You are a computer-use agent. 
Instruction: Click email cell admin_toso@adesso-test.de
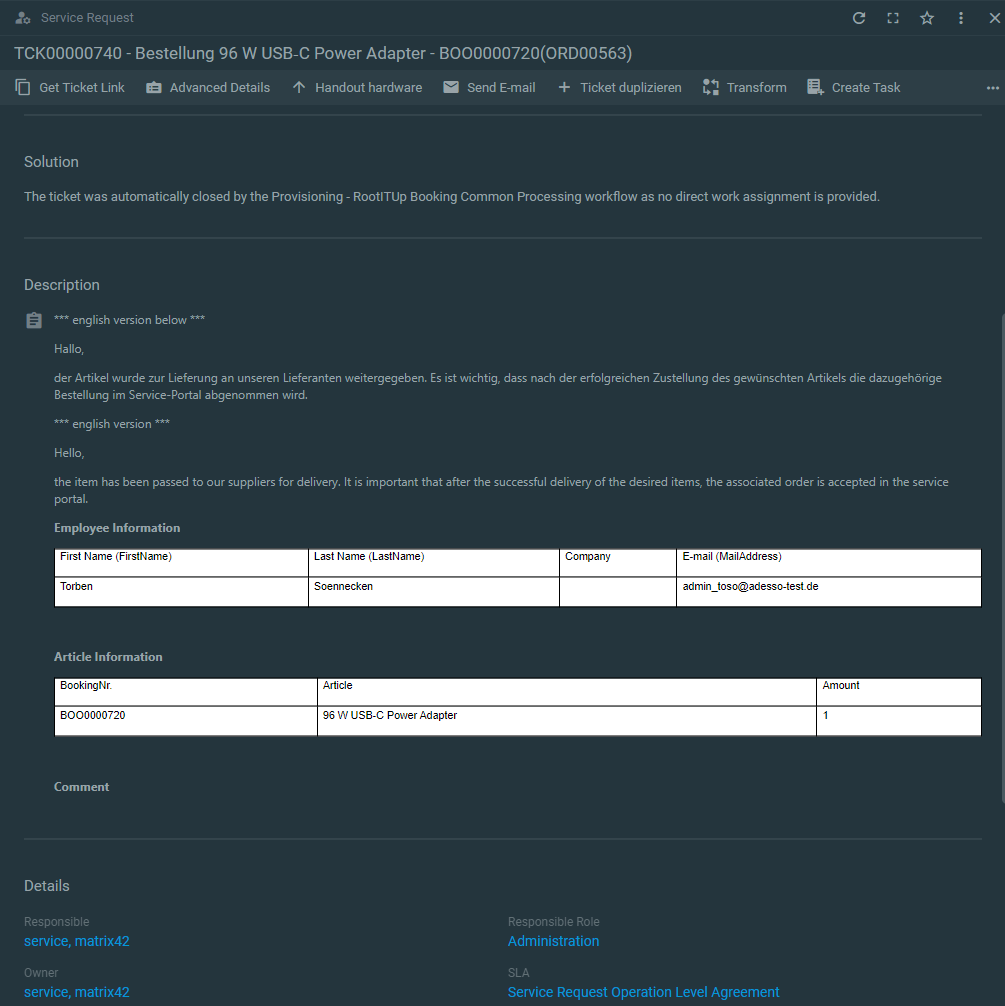829,592
